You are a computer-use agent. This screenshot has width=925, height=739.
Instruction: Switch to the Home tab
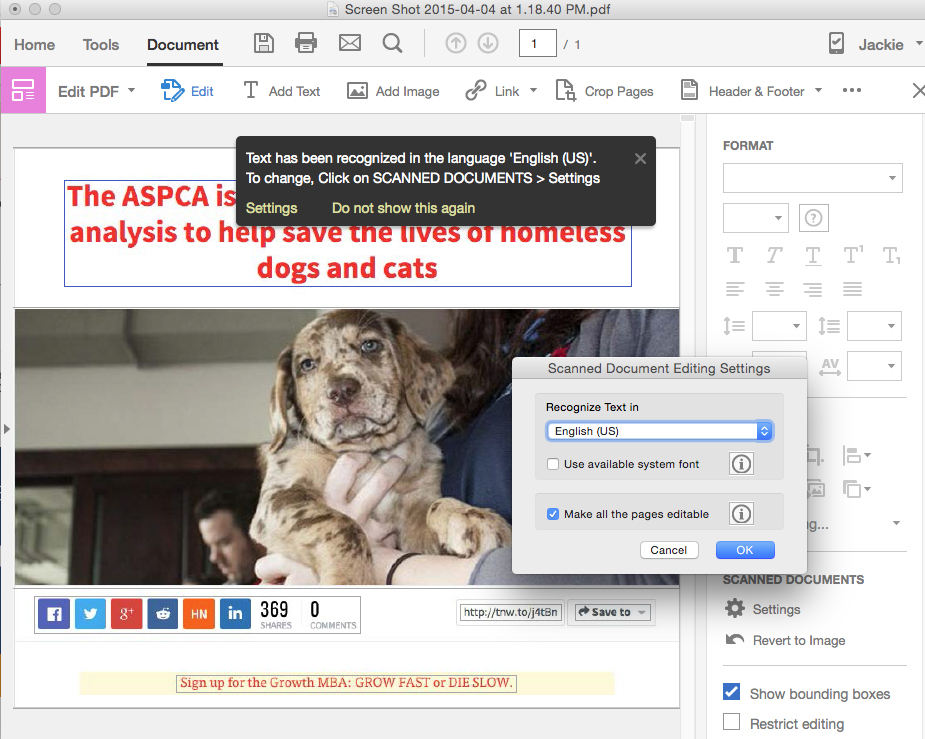pyautogui.click(x=34, y=44)
